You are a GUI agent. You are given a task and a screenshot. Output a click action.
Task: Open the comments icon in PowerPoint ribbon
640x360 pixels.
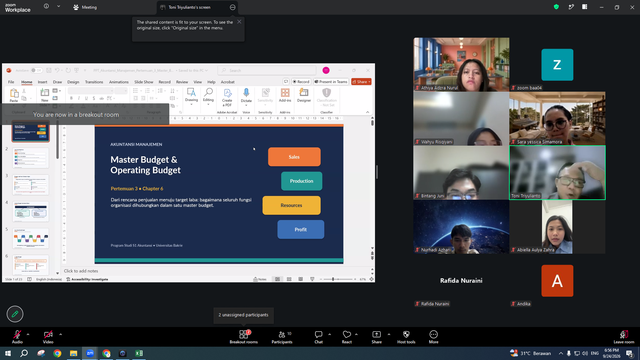pyautogui.click(x=286, y=82)
